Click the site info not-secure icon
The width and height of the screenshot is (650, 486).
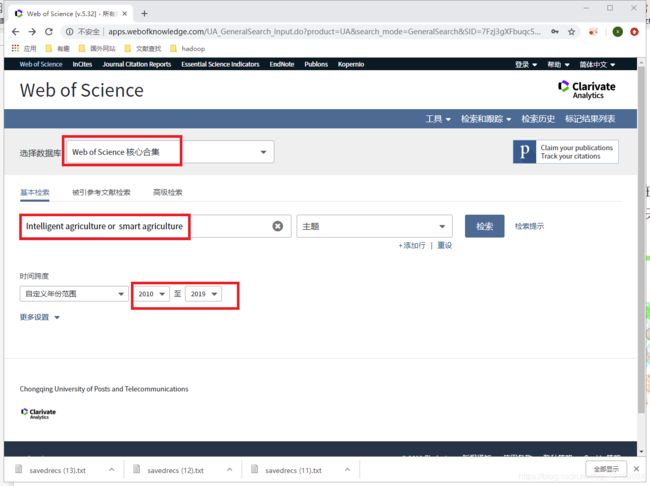[x=70, y=32]
